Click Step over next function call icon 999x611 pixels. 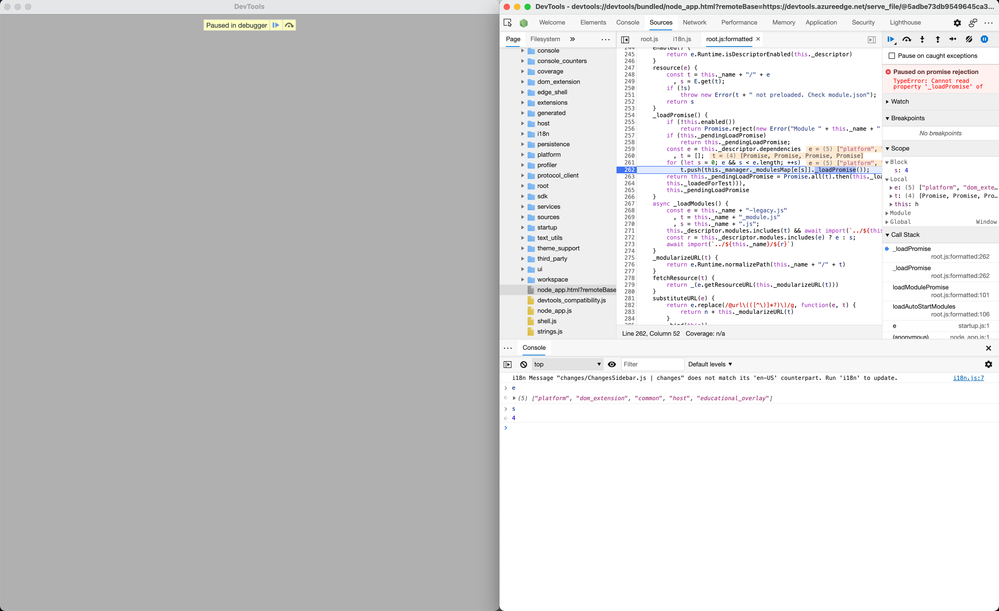(x=906, y=40)
